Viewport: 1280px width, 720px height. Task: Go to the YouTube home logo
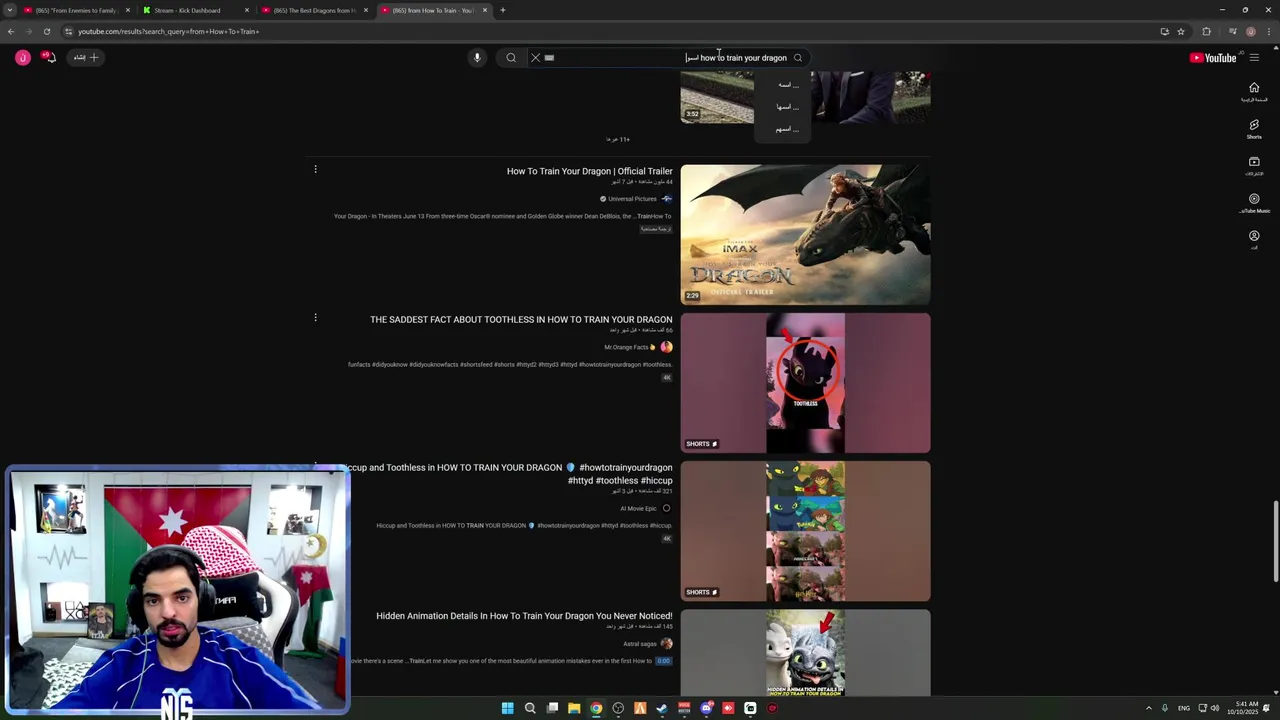tap(1213, 58)
